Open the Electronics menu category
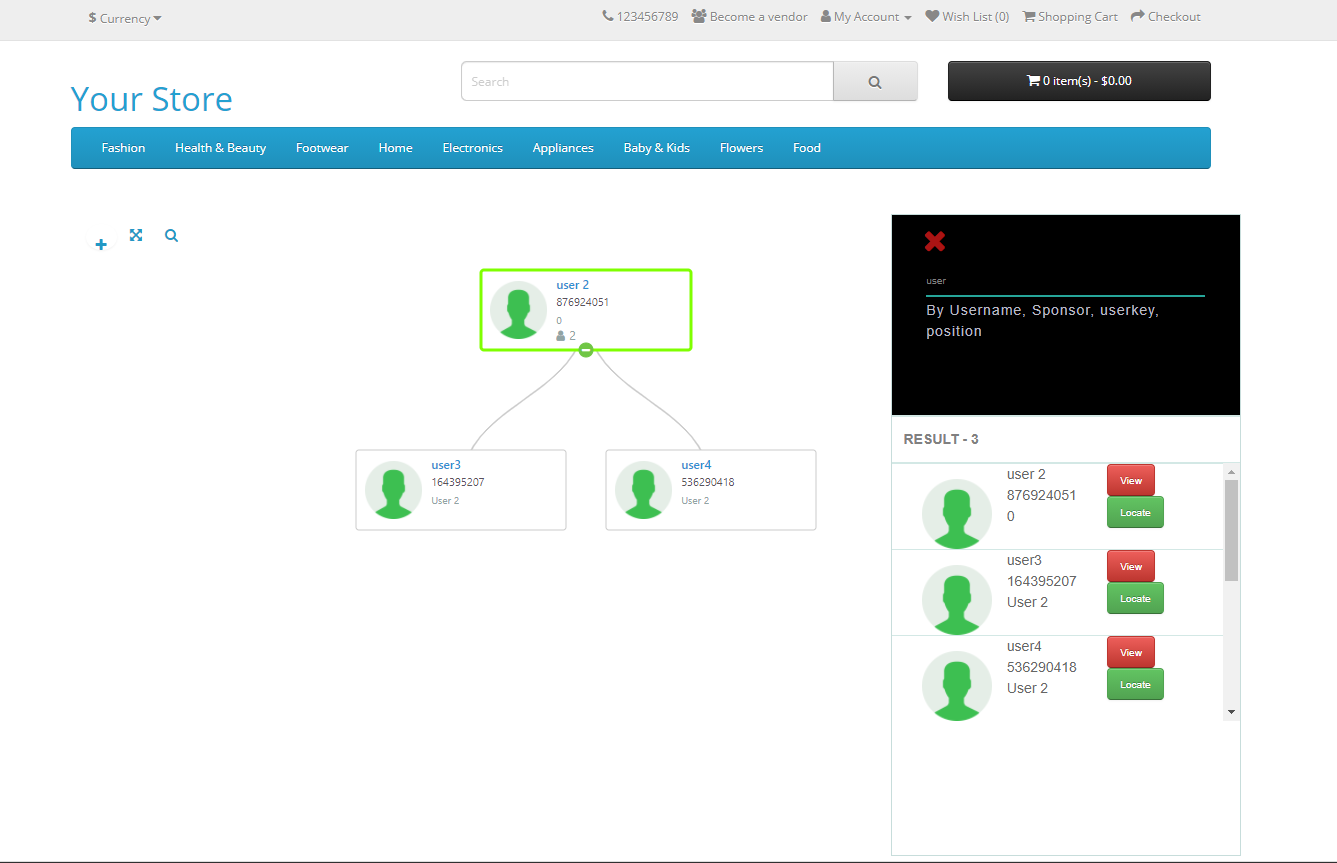This screenshot has width=1337, height=863. (x=472, y=148)
